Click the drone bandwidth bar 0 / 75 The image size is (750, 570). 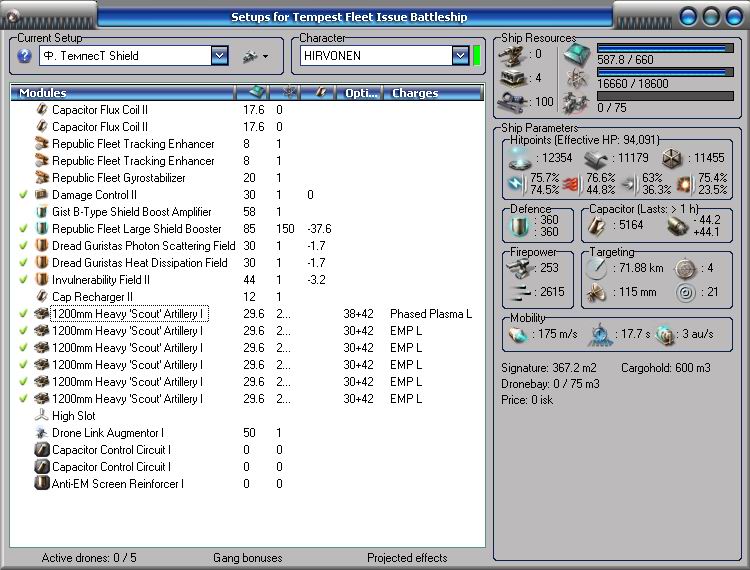pyautogui.click(x=665, y=96)
